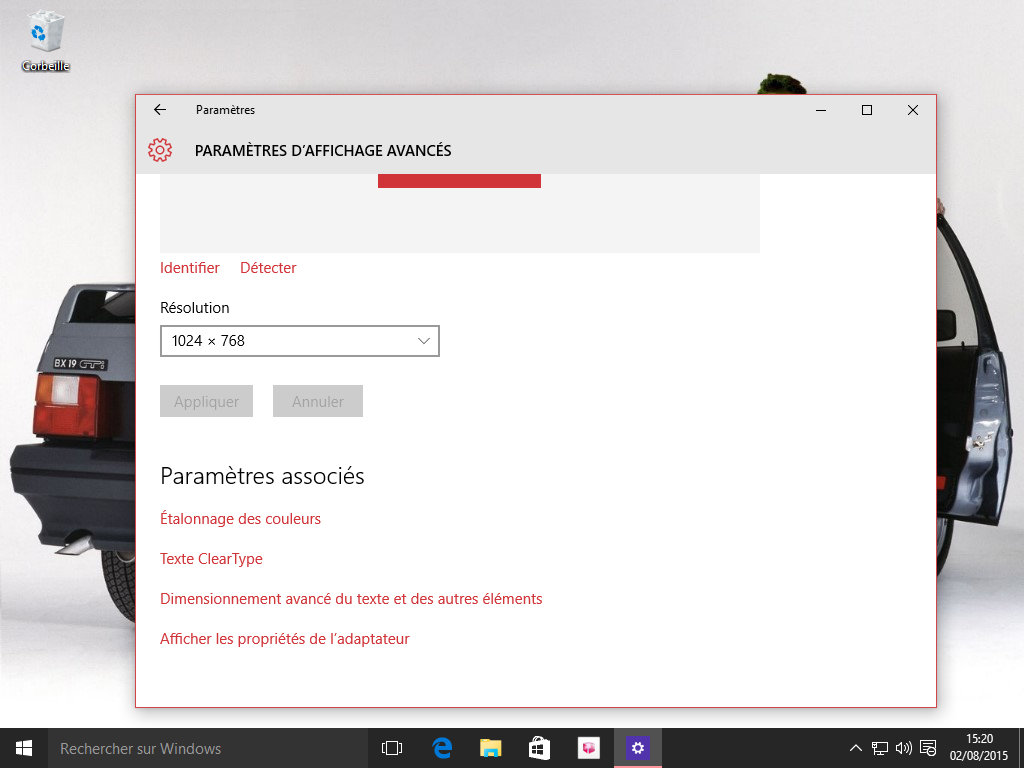Open the Windows Start menu

click(23, 748)
